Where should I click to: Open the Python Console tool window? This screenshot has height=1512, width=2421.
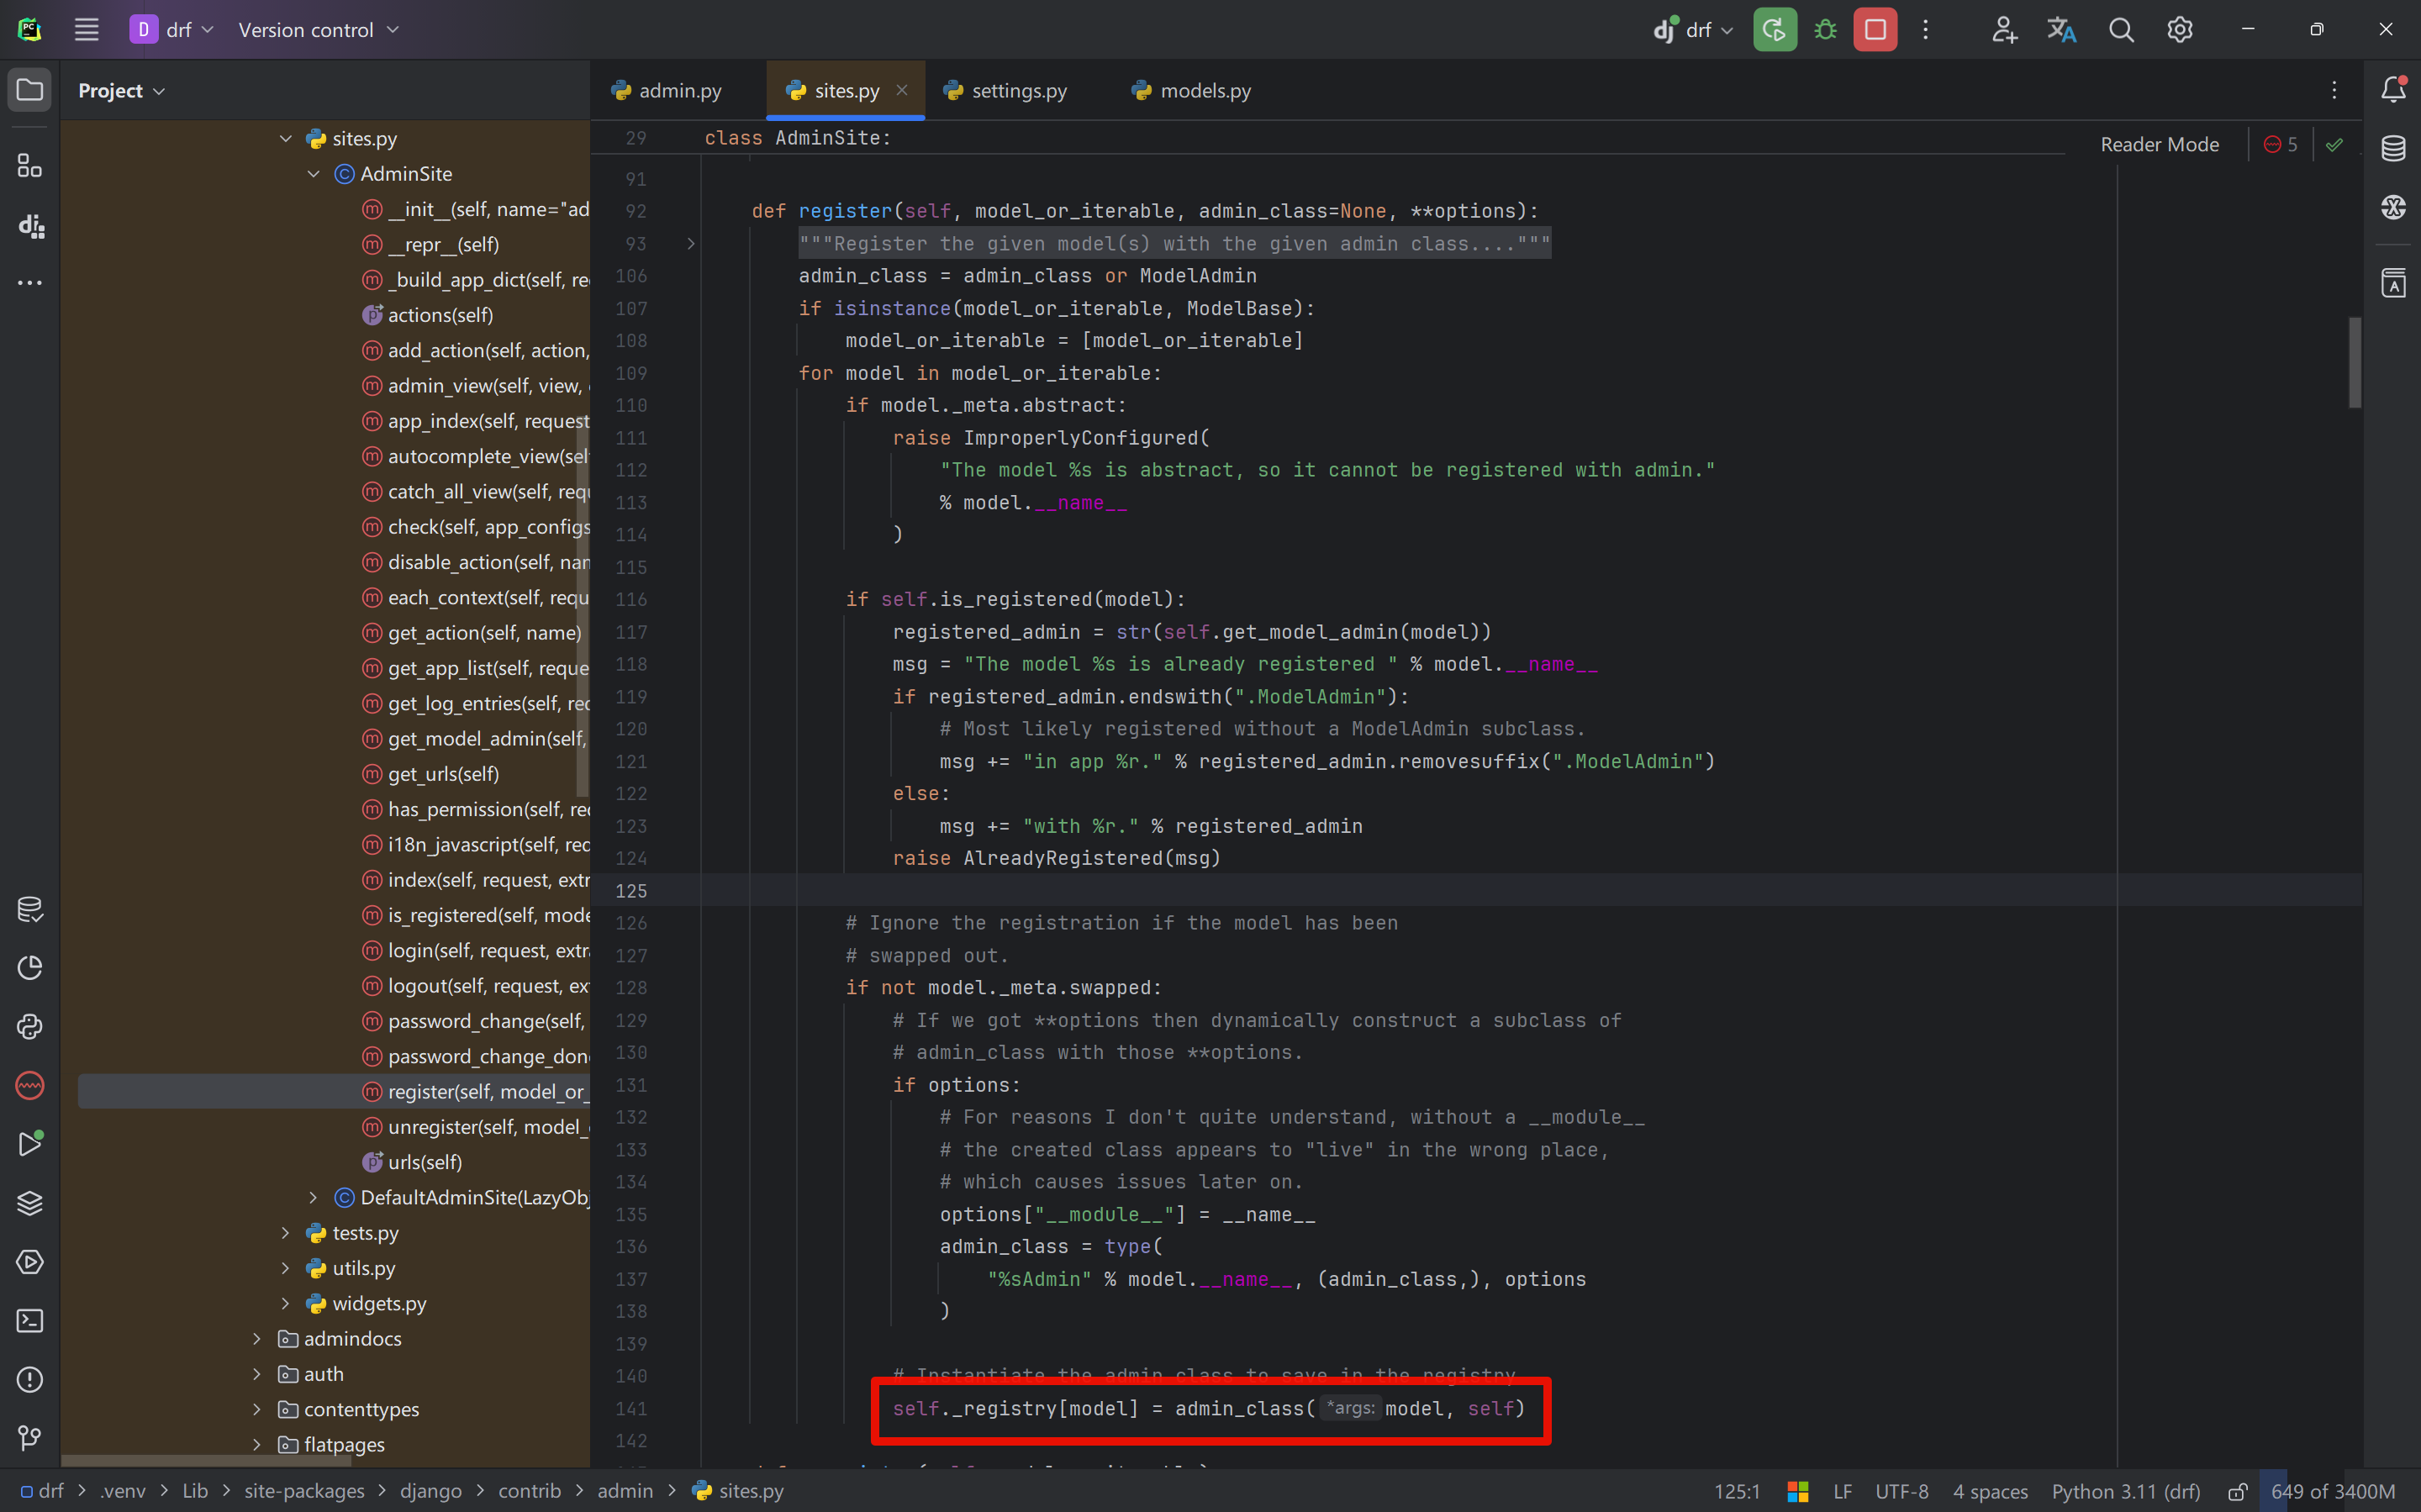[30, 1027]
